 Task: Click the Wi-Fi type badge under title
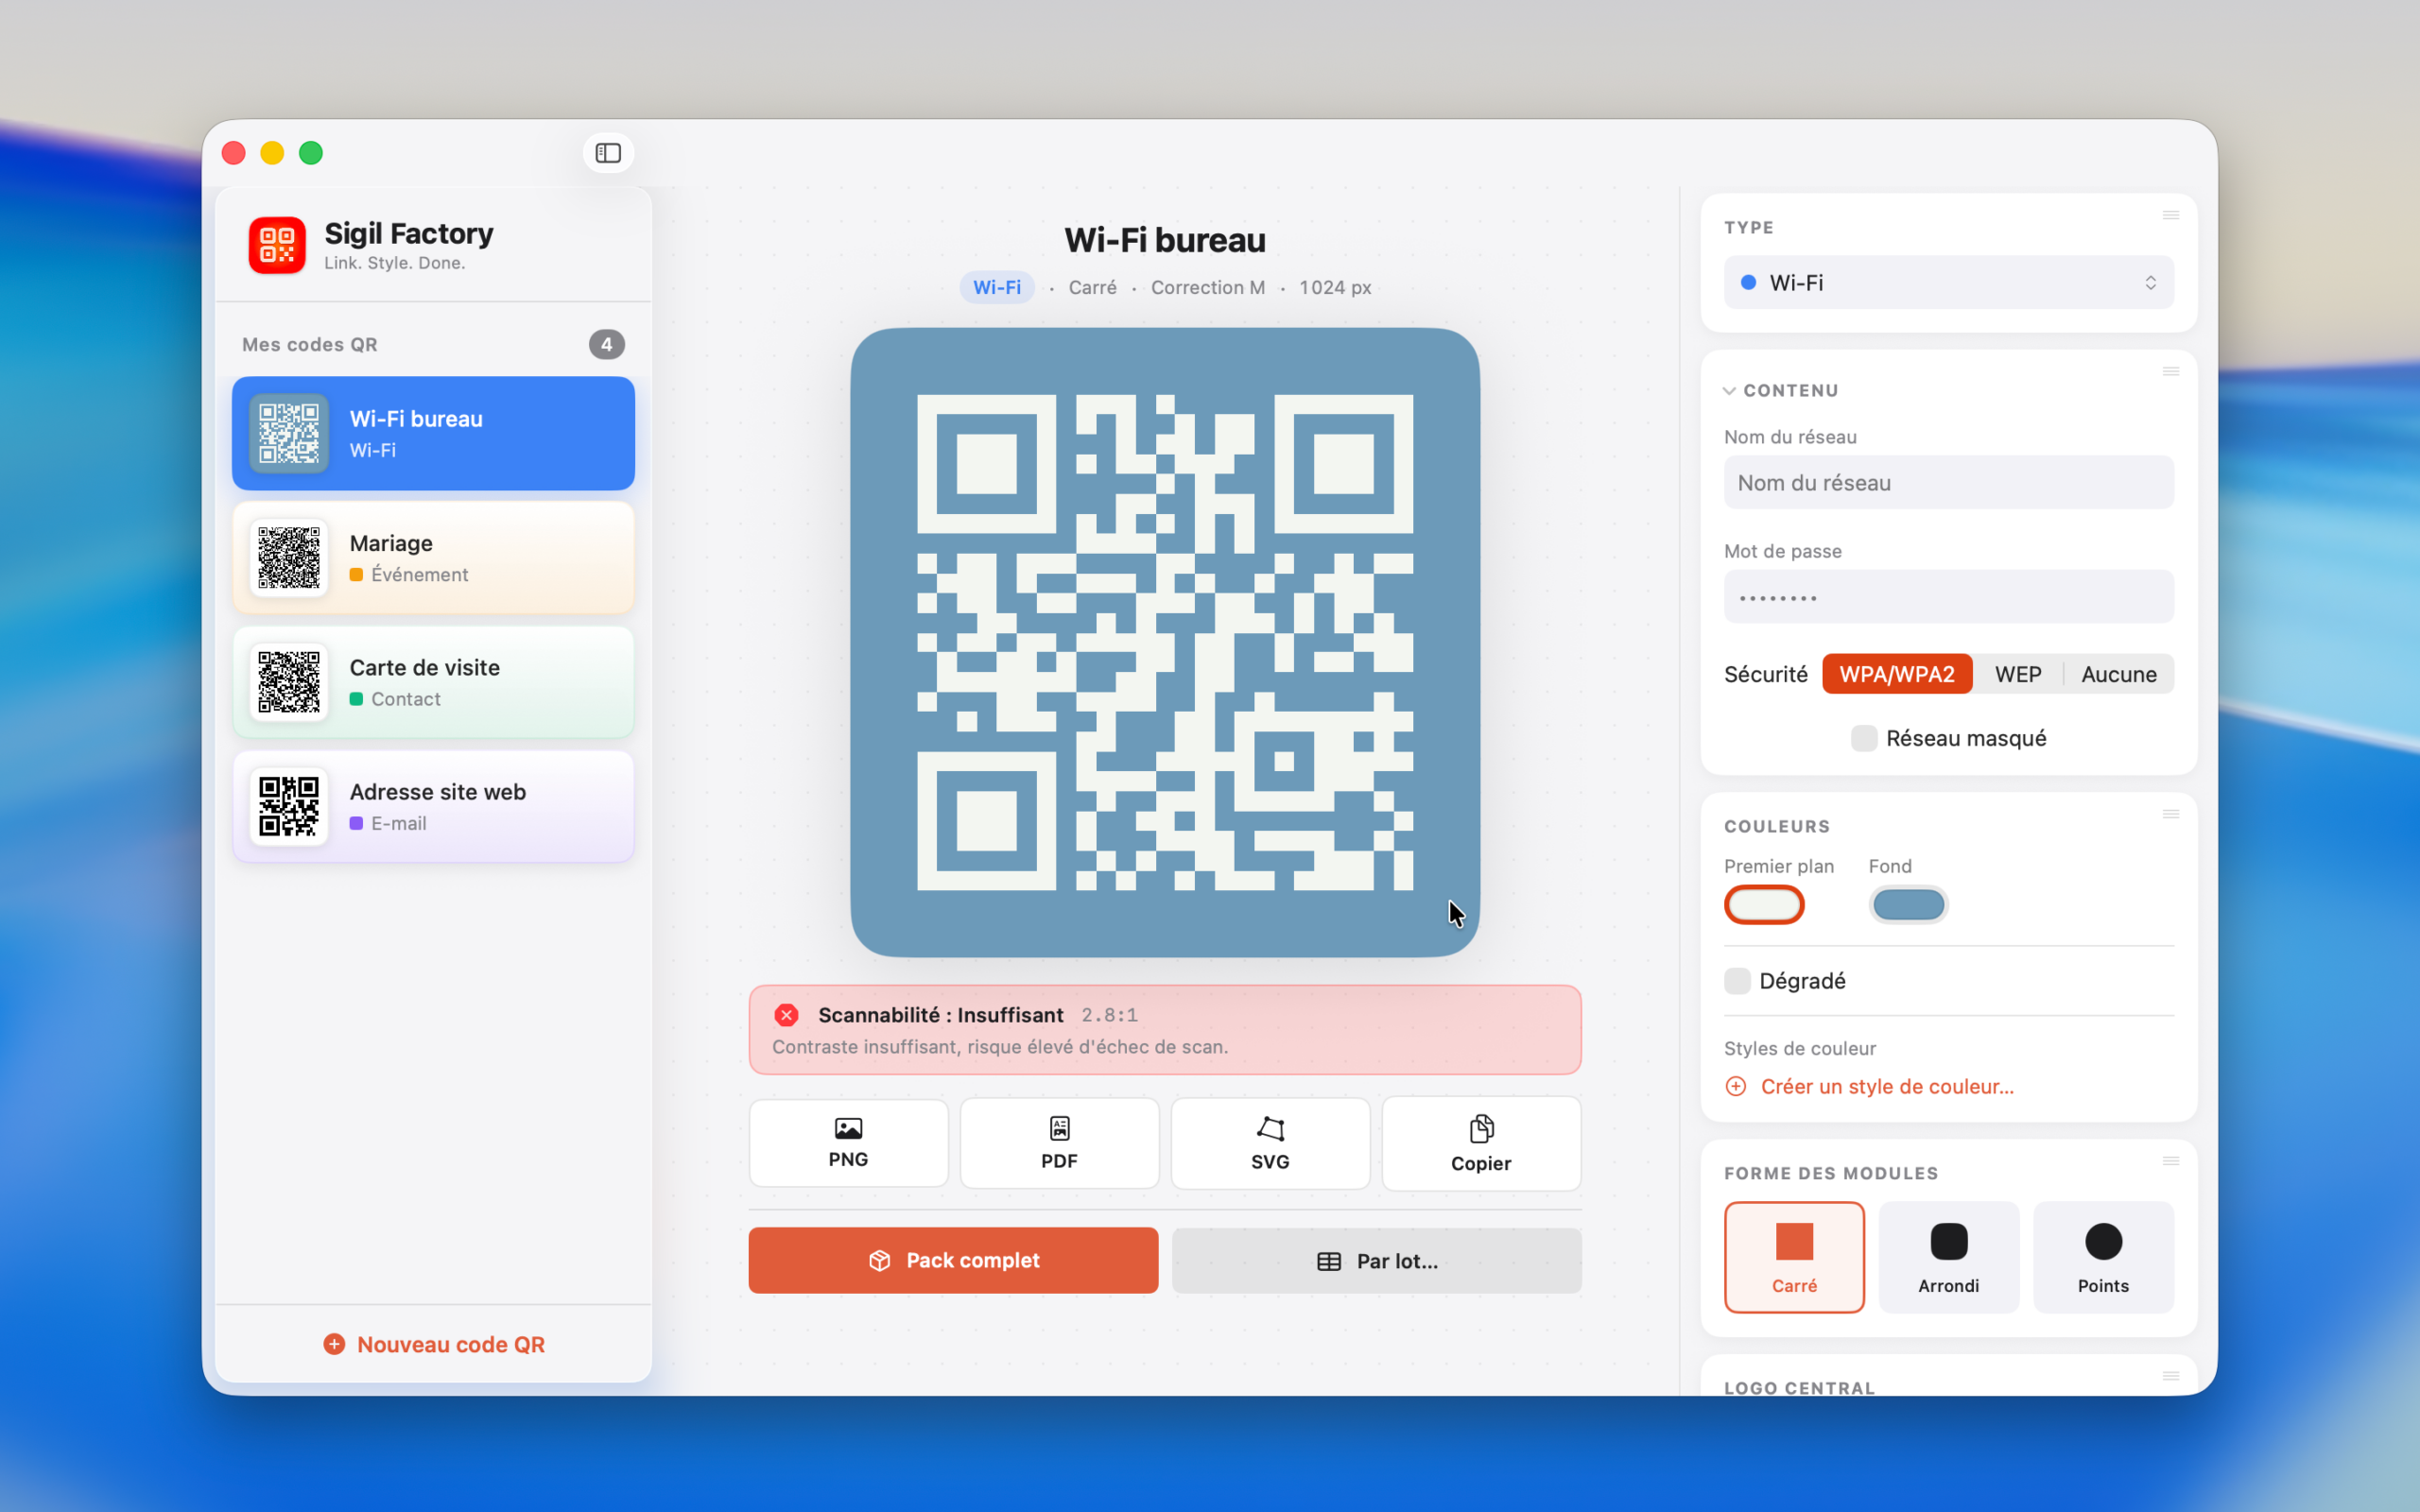[x=997, y=287]
